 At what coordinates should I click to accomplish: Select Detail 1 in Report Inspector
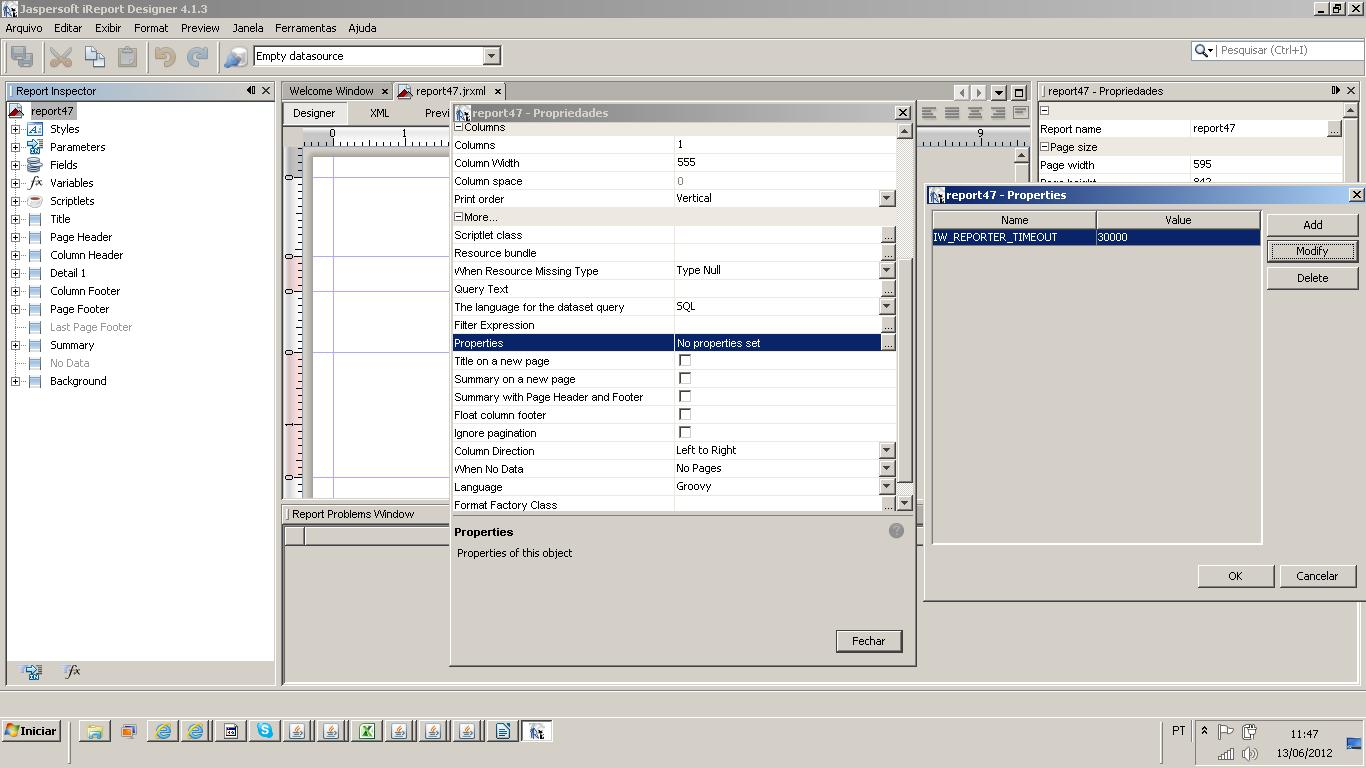click(68, 273)
